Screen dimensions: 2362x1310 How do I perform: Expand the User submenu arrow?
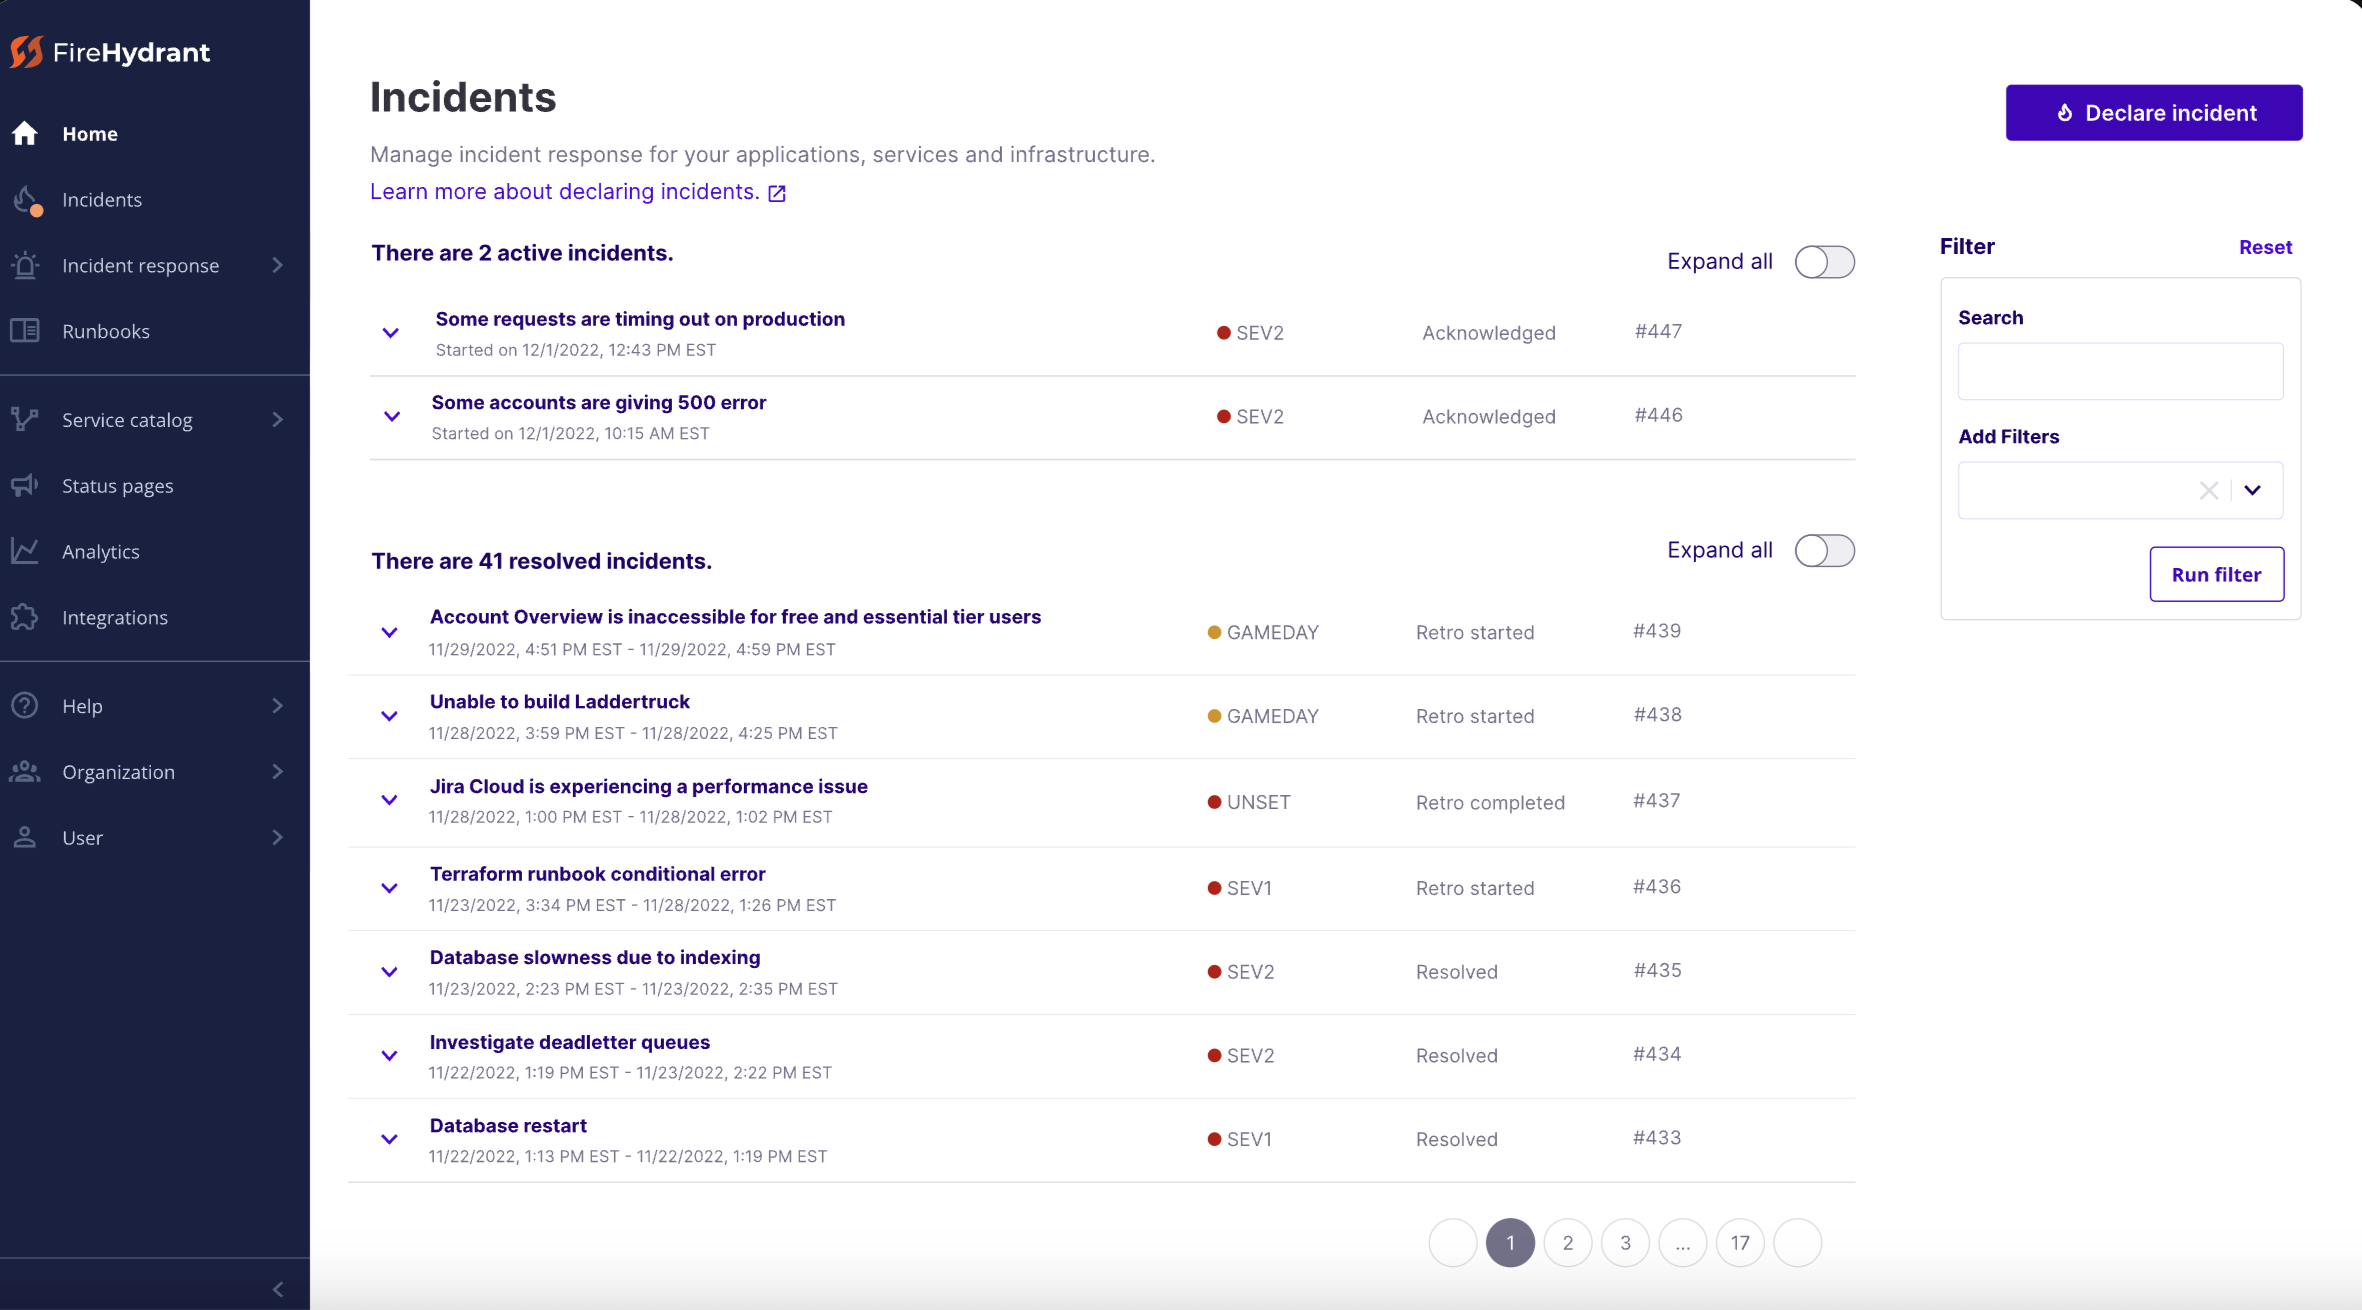tap(278, 837)
